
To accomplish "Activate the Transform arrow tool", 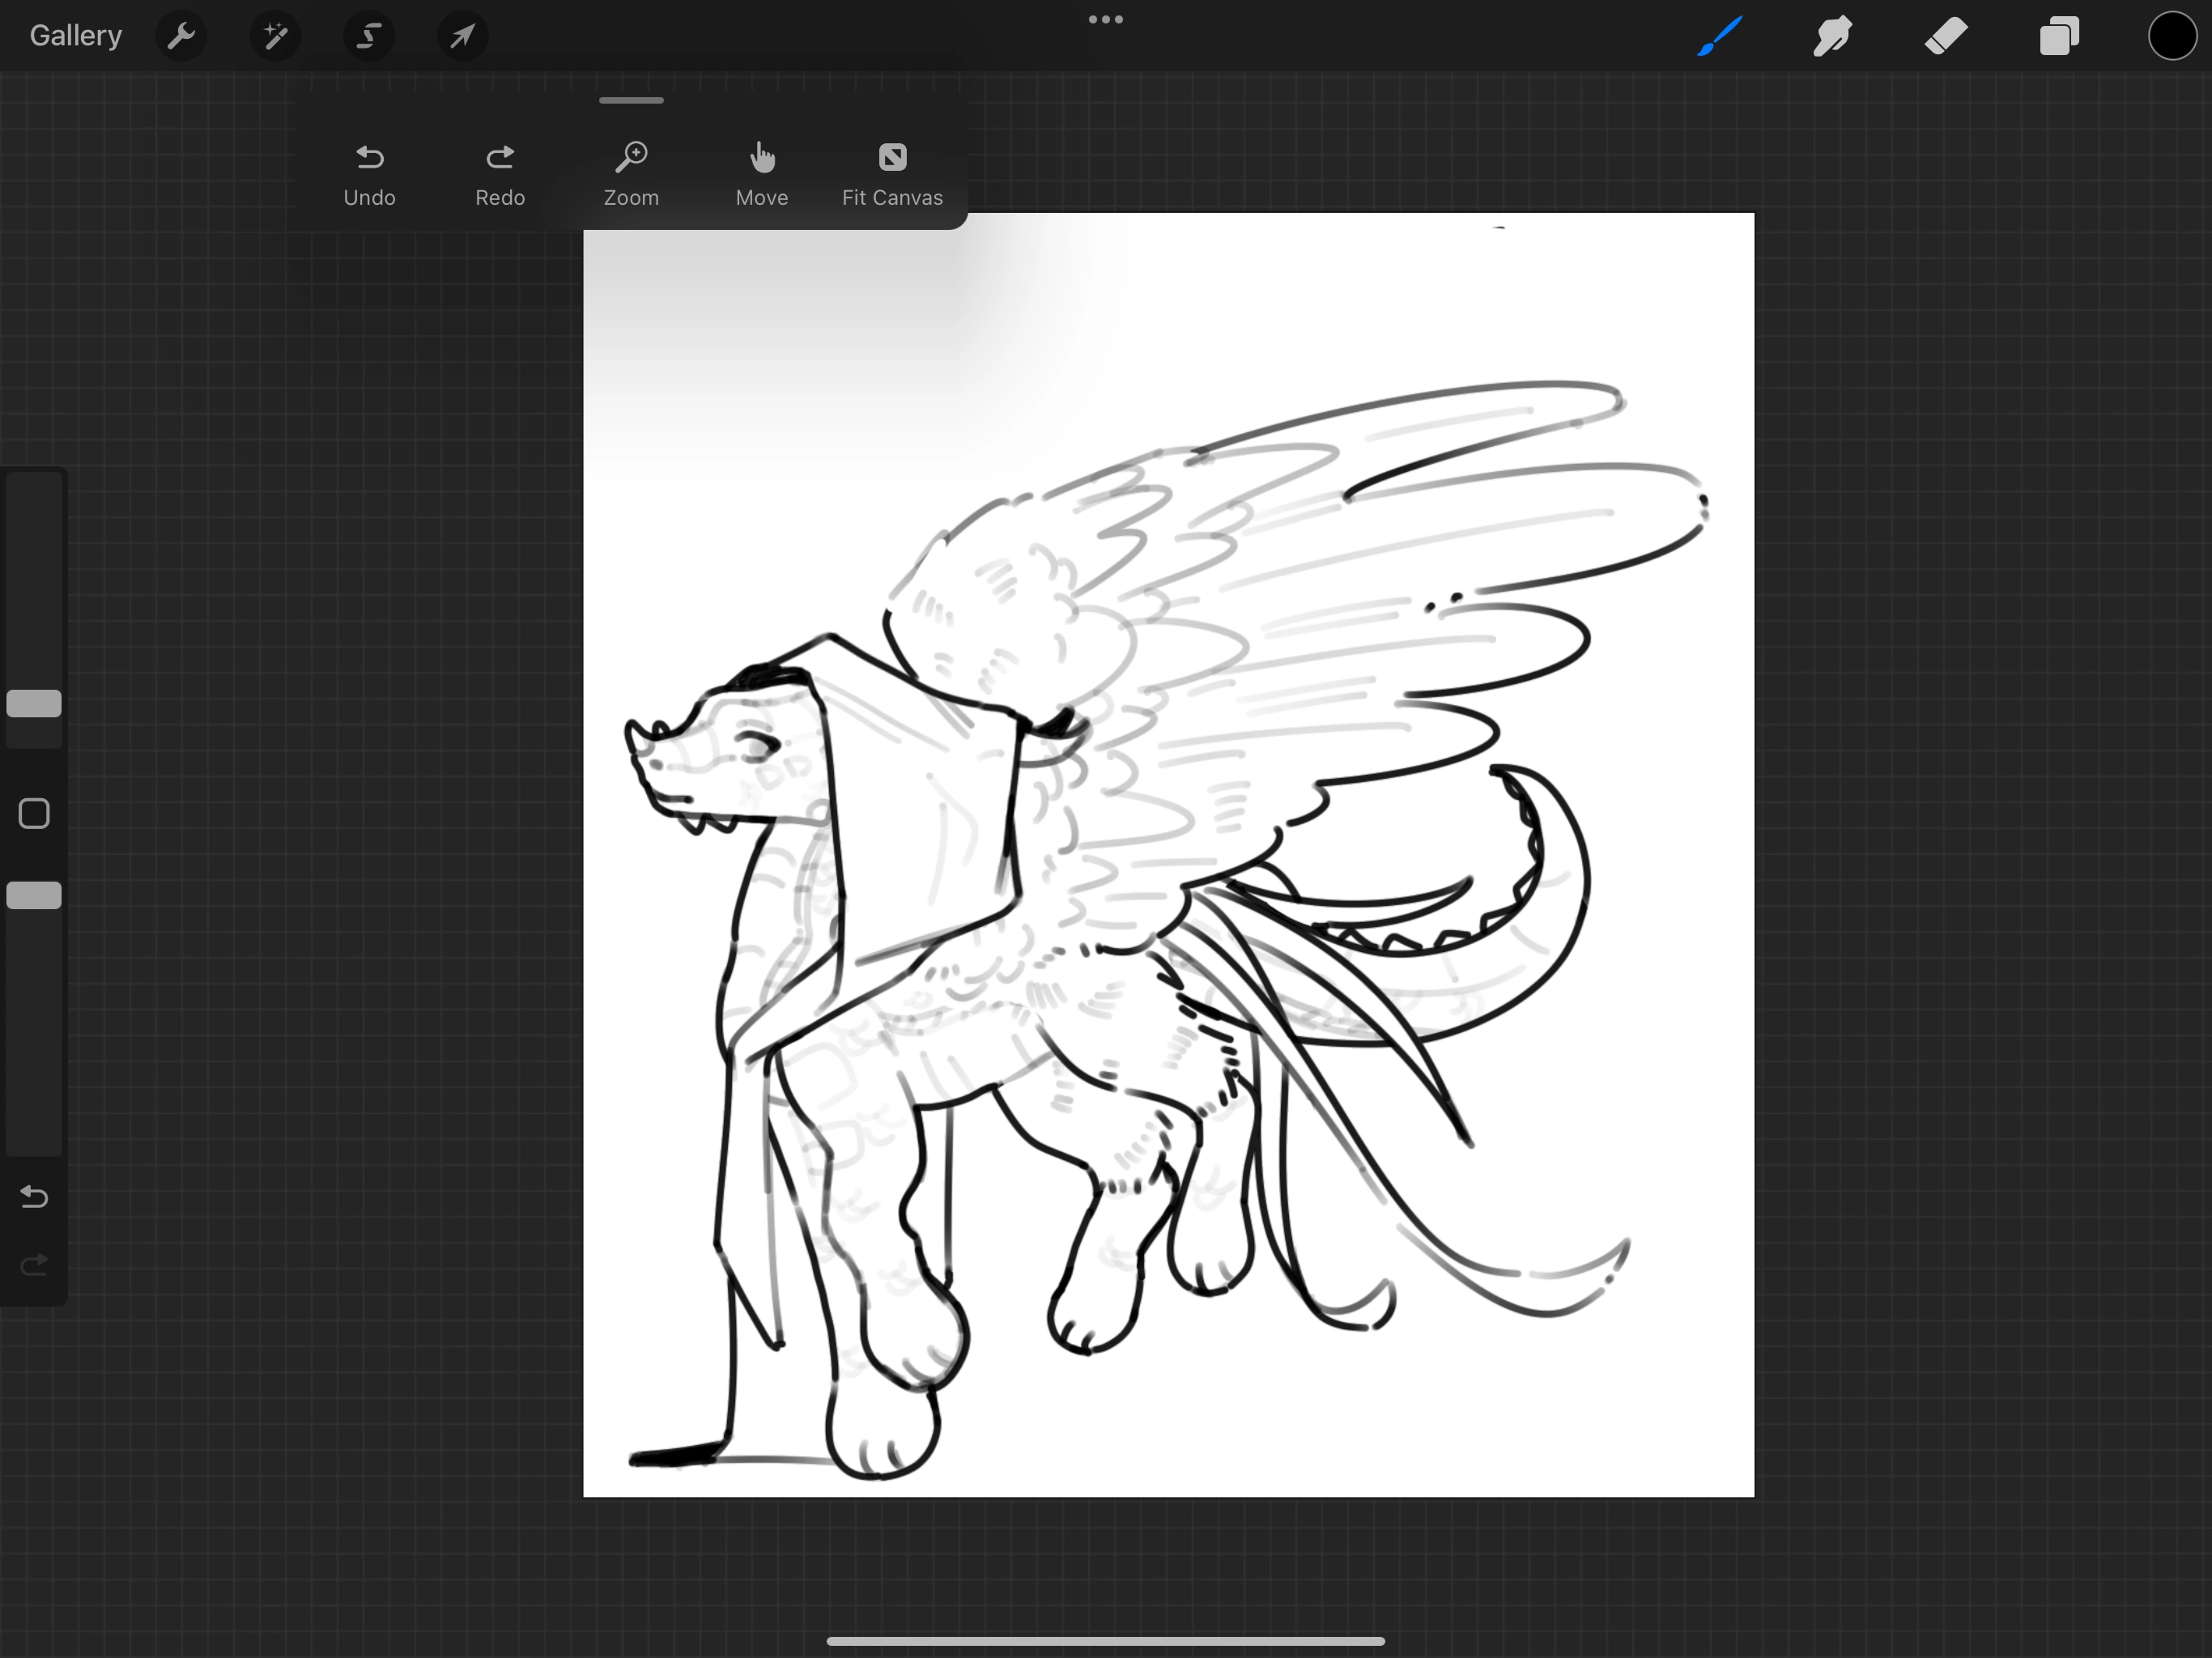I will pos(462,36).
